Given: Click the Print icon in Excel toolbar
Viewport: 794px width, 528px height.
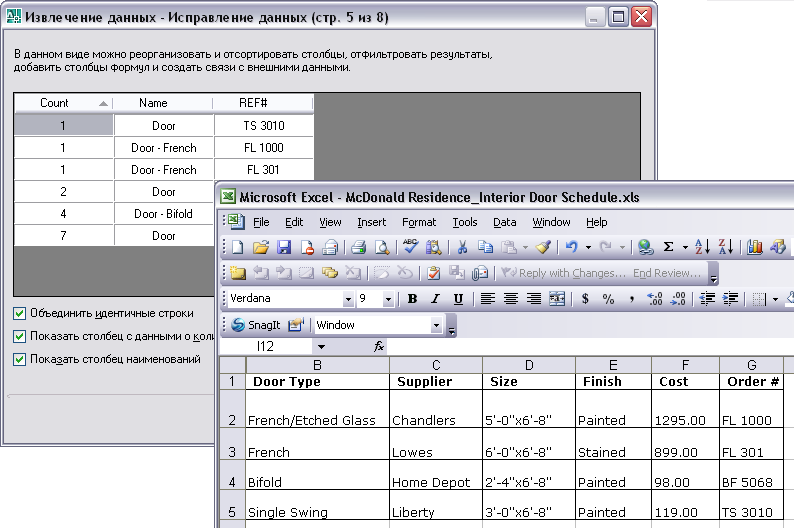Looking at the screenshot, I should coord(359,247).
